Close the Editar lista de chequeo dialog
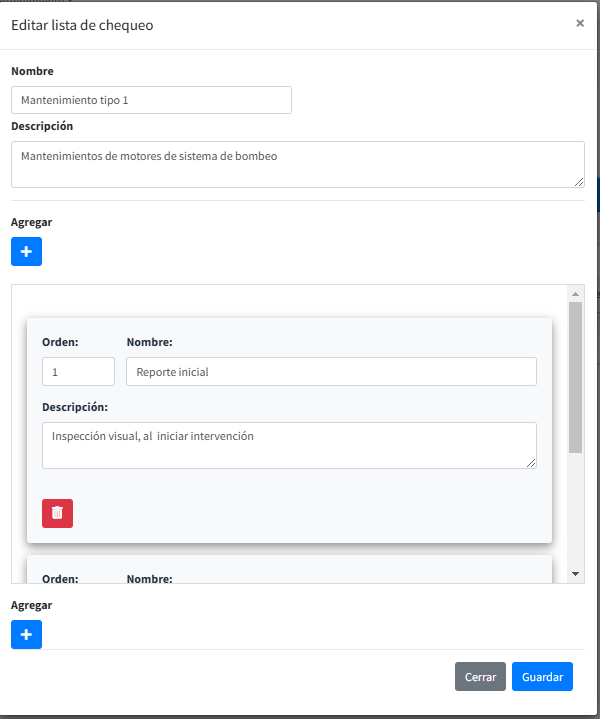 (x=579, y=23)
